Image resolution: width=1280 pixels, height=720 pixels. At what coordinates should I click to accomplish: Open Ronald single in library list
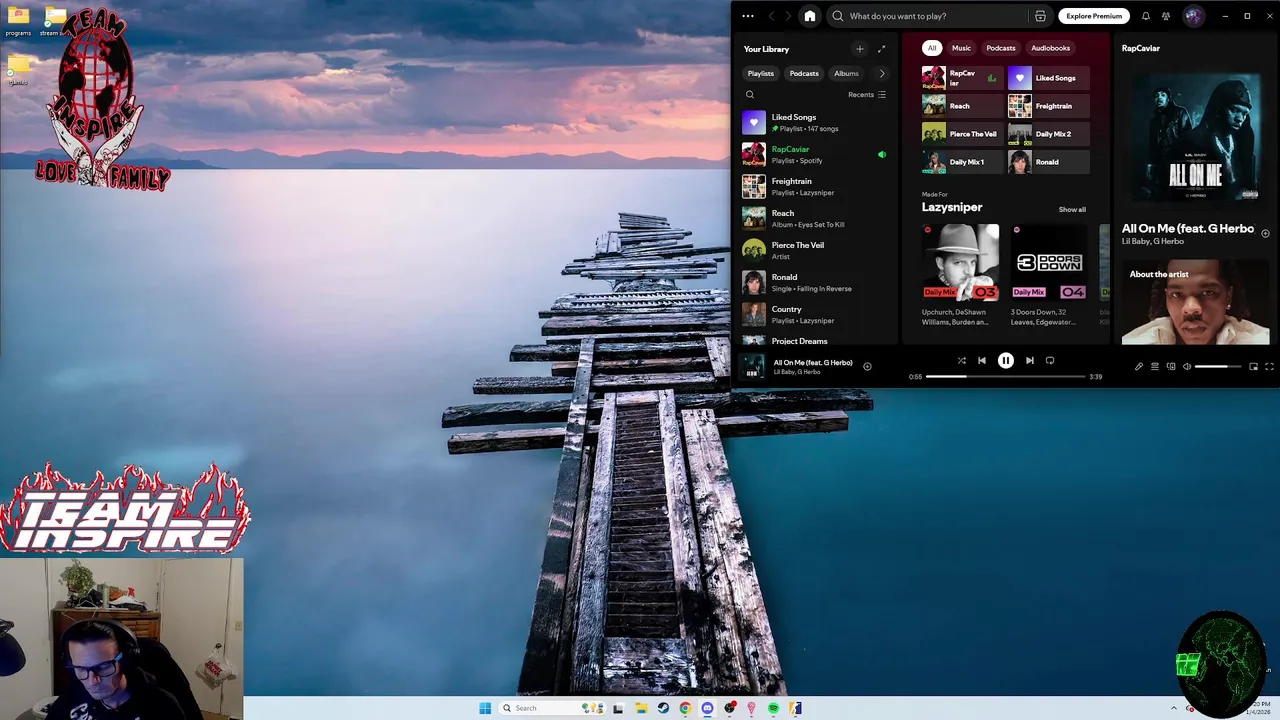pyautogui.click(x=814, y=282)
